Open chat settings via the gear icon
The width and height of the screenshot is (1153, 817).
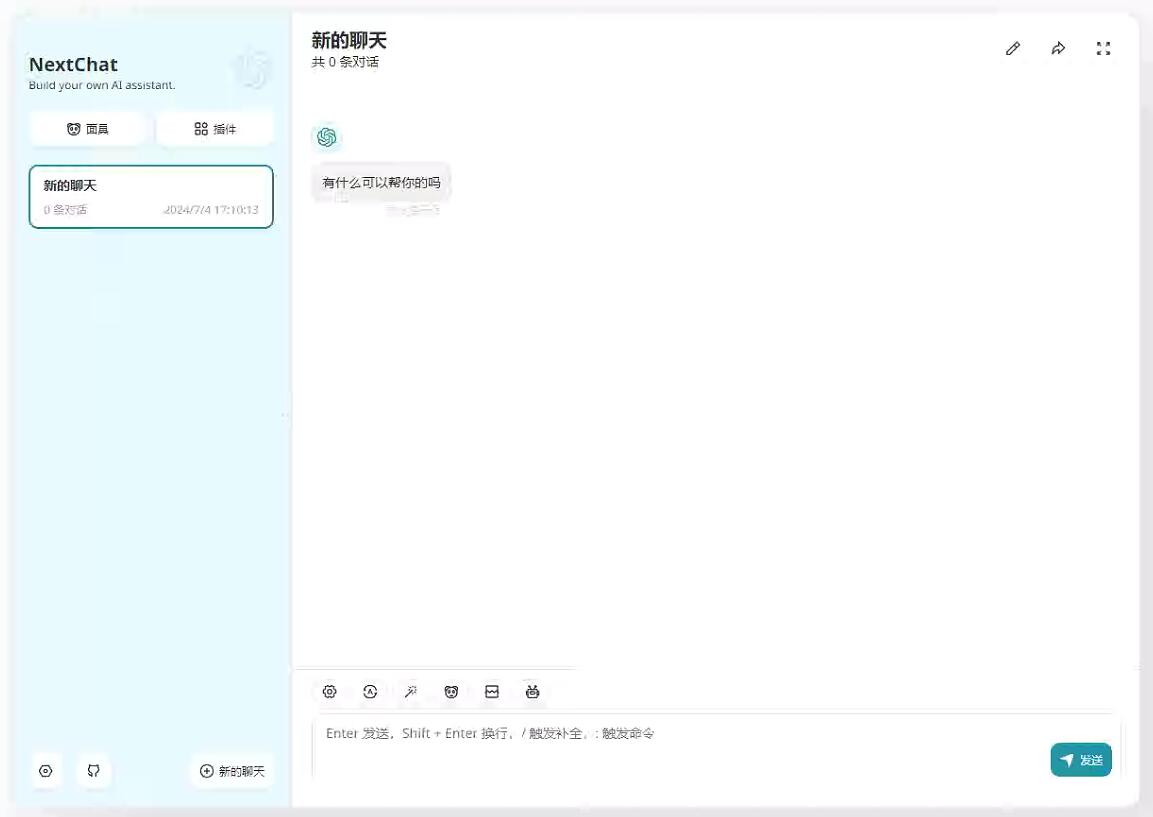(329, 691)
